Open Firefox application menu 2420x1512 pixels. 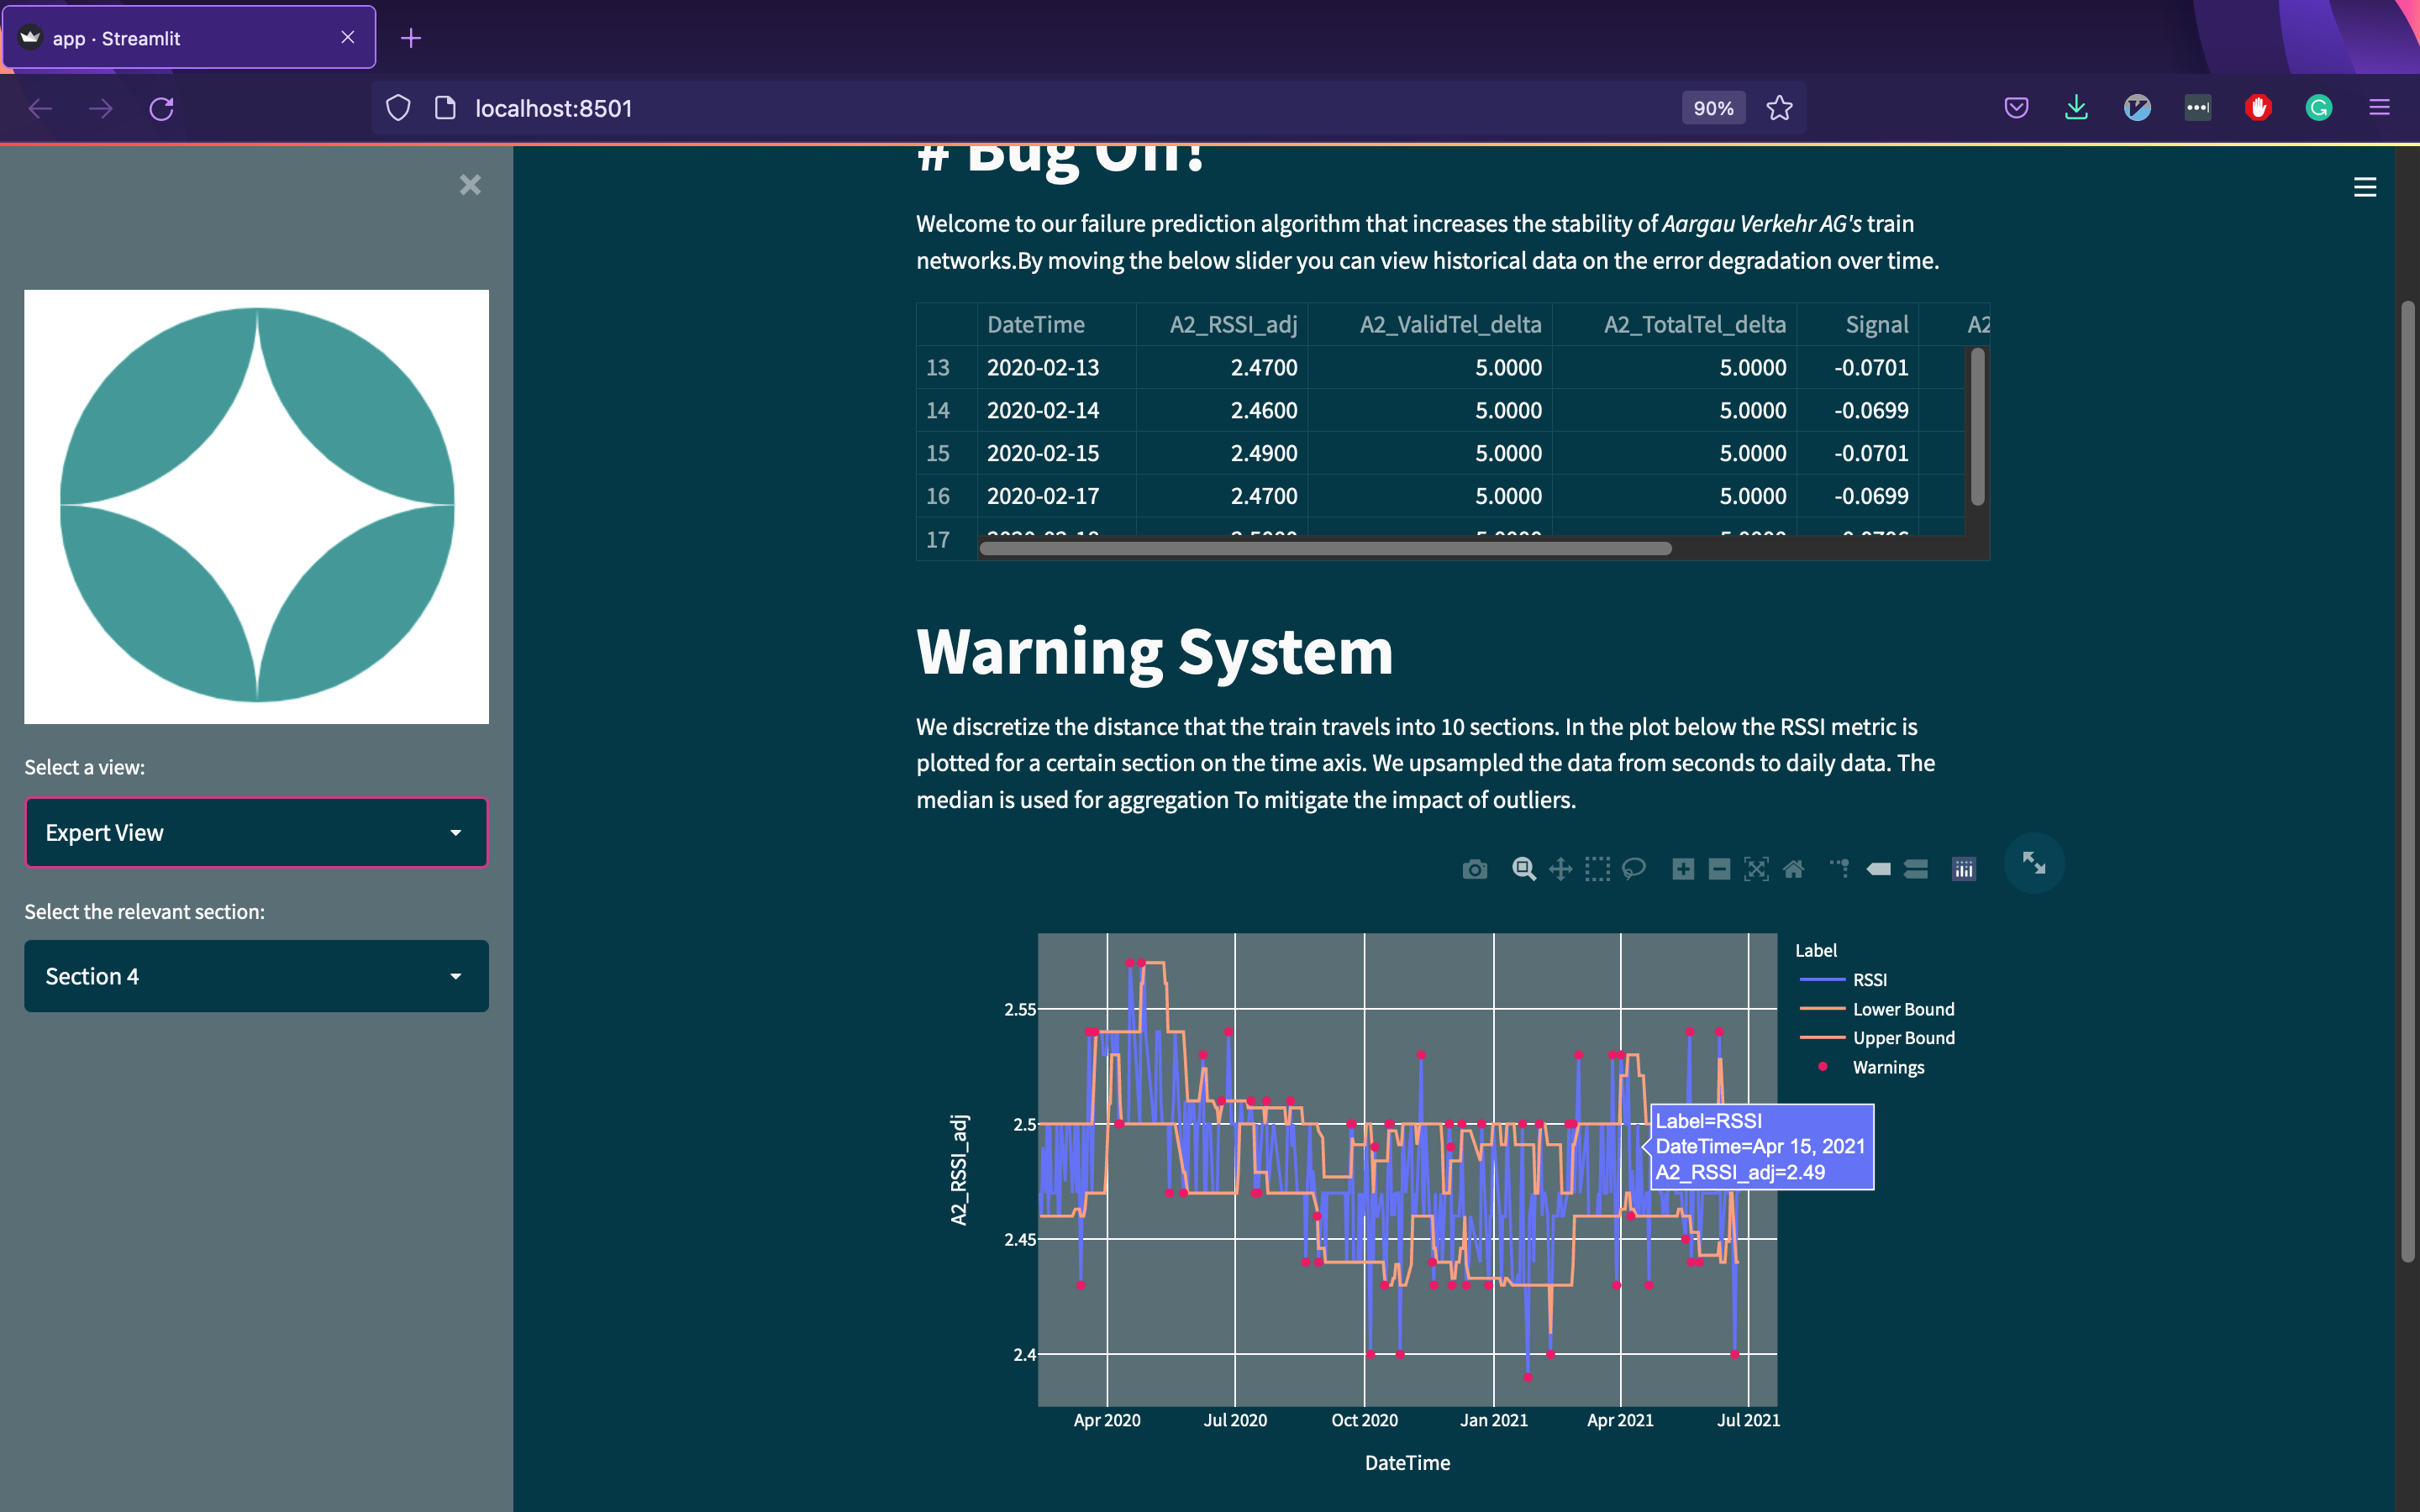tap(2379, 108)
